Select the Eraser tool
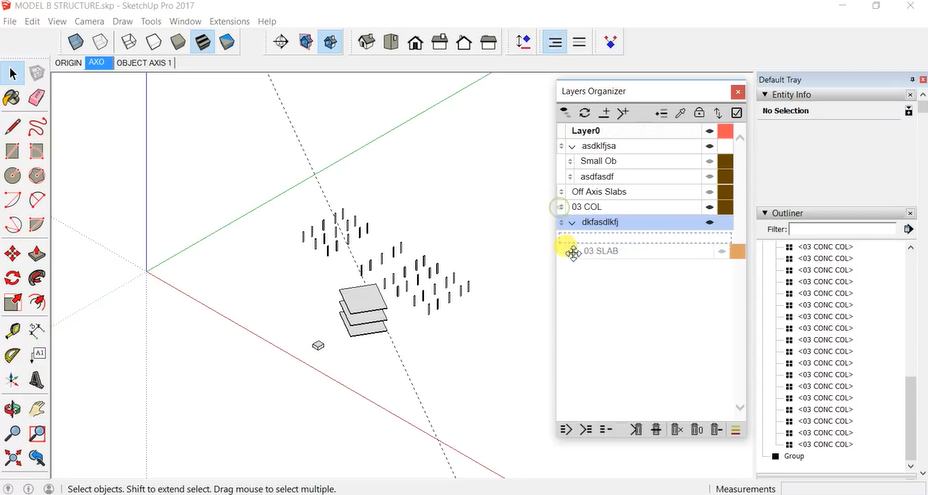The width and height of the screenshot is (928, 495). point(37,98)
